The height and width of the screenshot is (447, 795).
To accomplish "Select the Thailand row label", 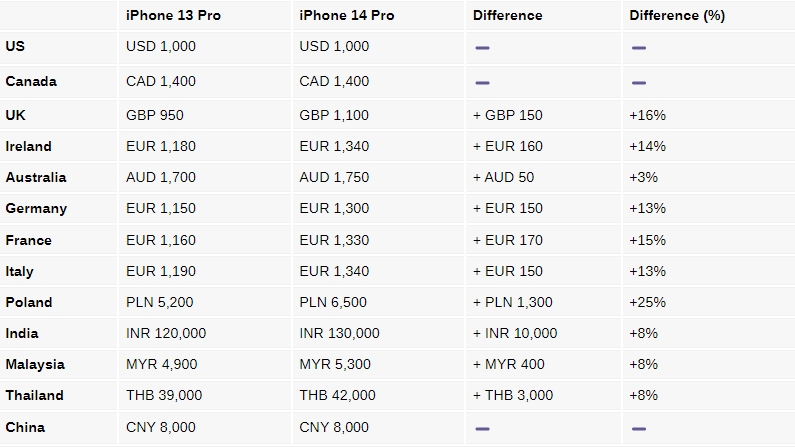I will (x=34, y=395).
